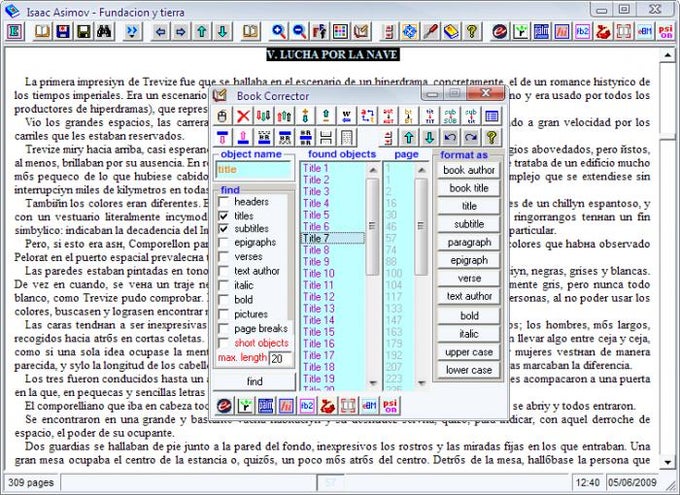Viewport: 680px width, 495px height.
Task: Format as book title
Action: point(469,188)
